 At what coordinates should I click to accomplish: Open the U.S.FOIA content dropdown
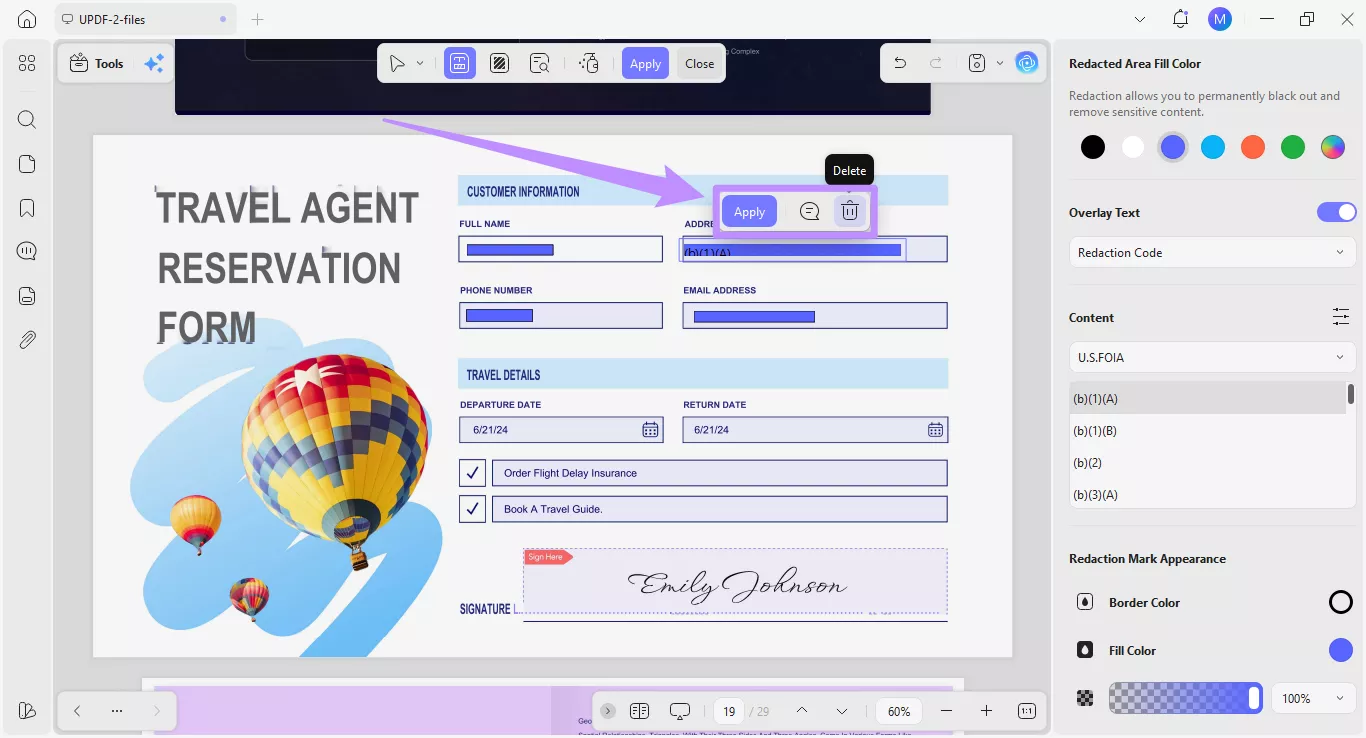pos(1213,357)
